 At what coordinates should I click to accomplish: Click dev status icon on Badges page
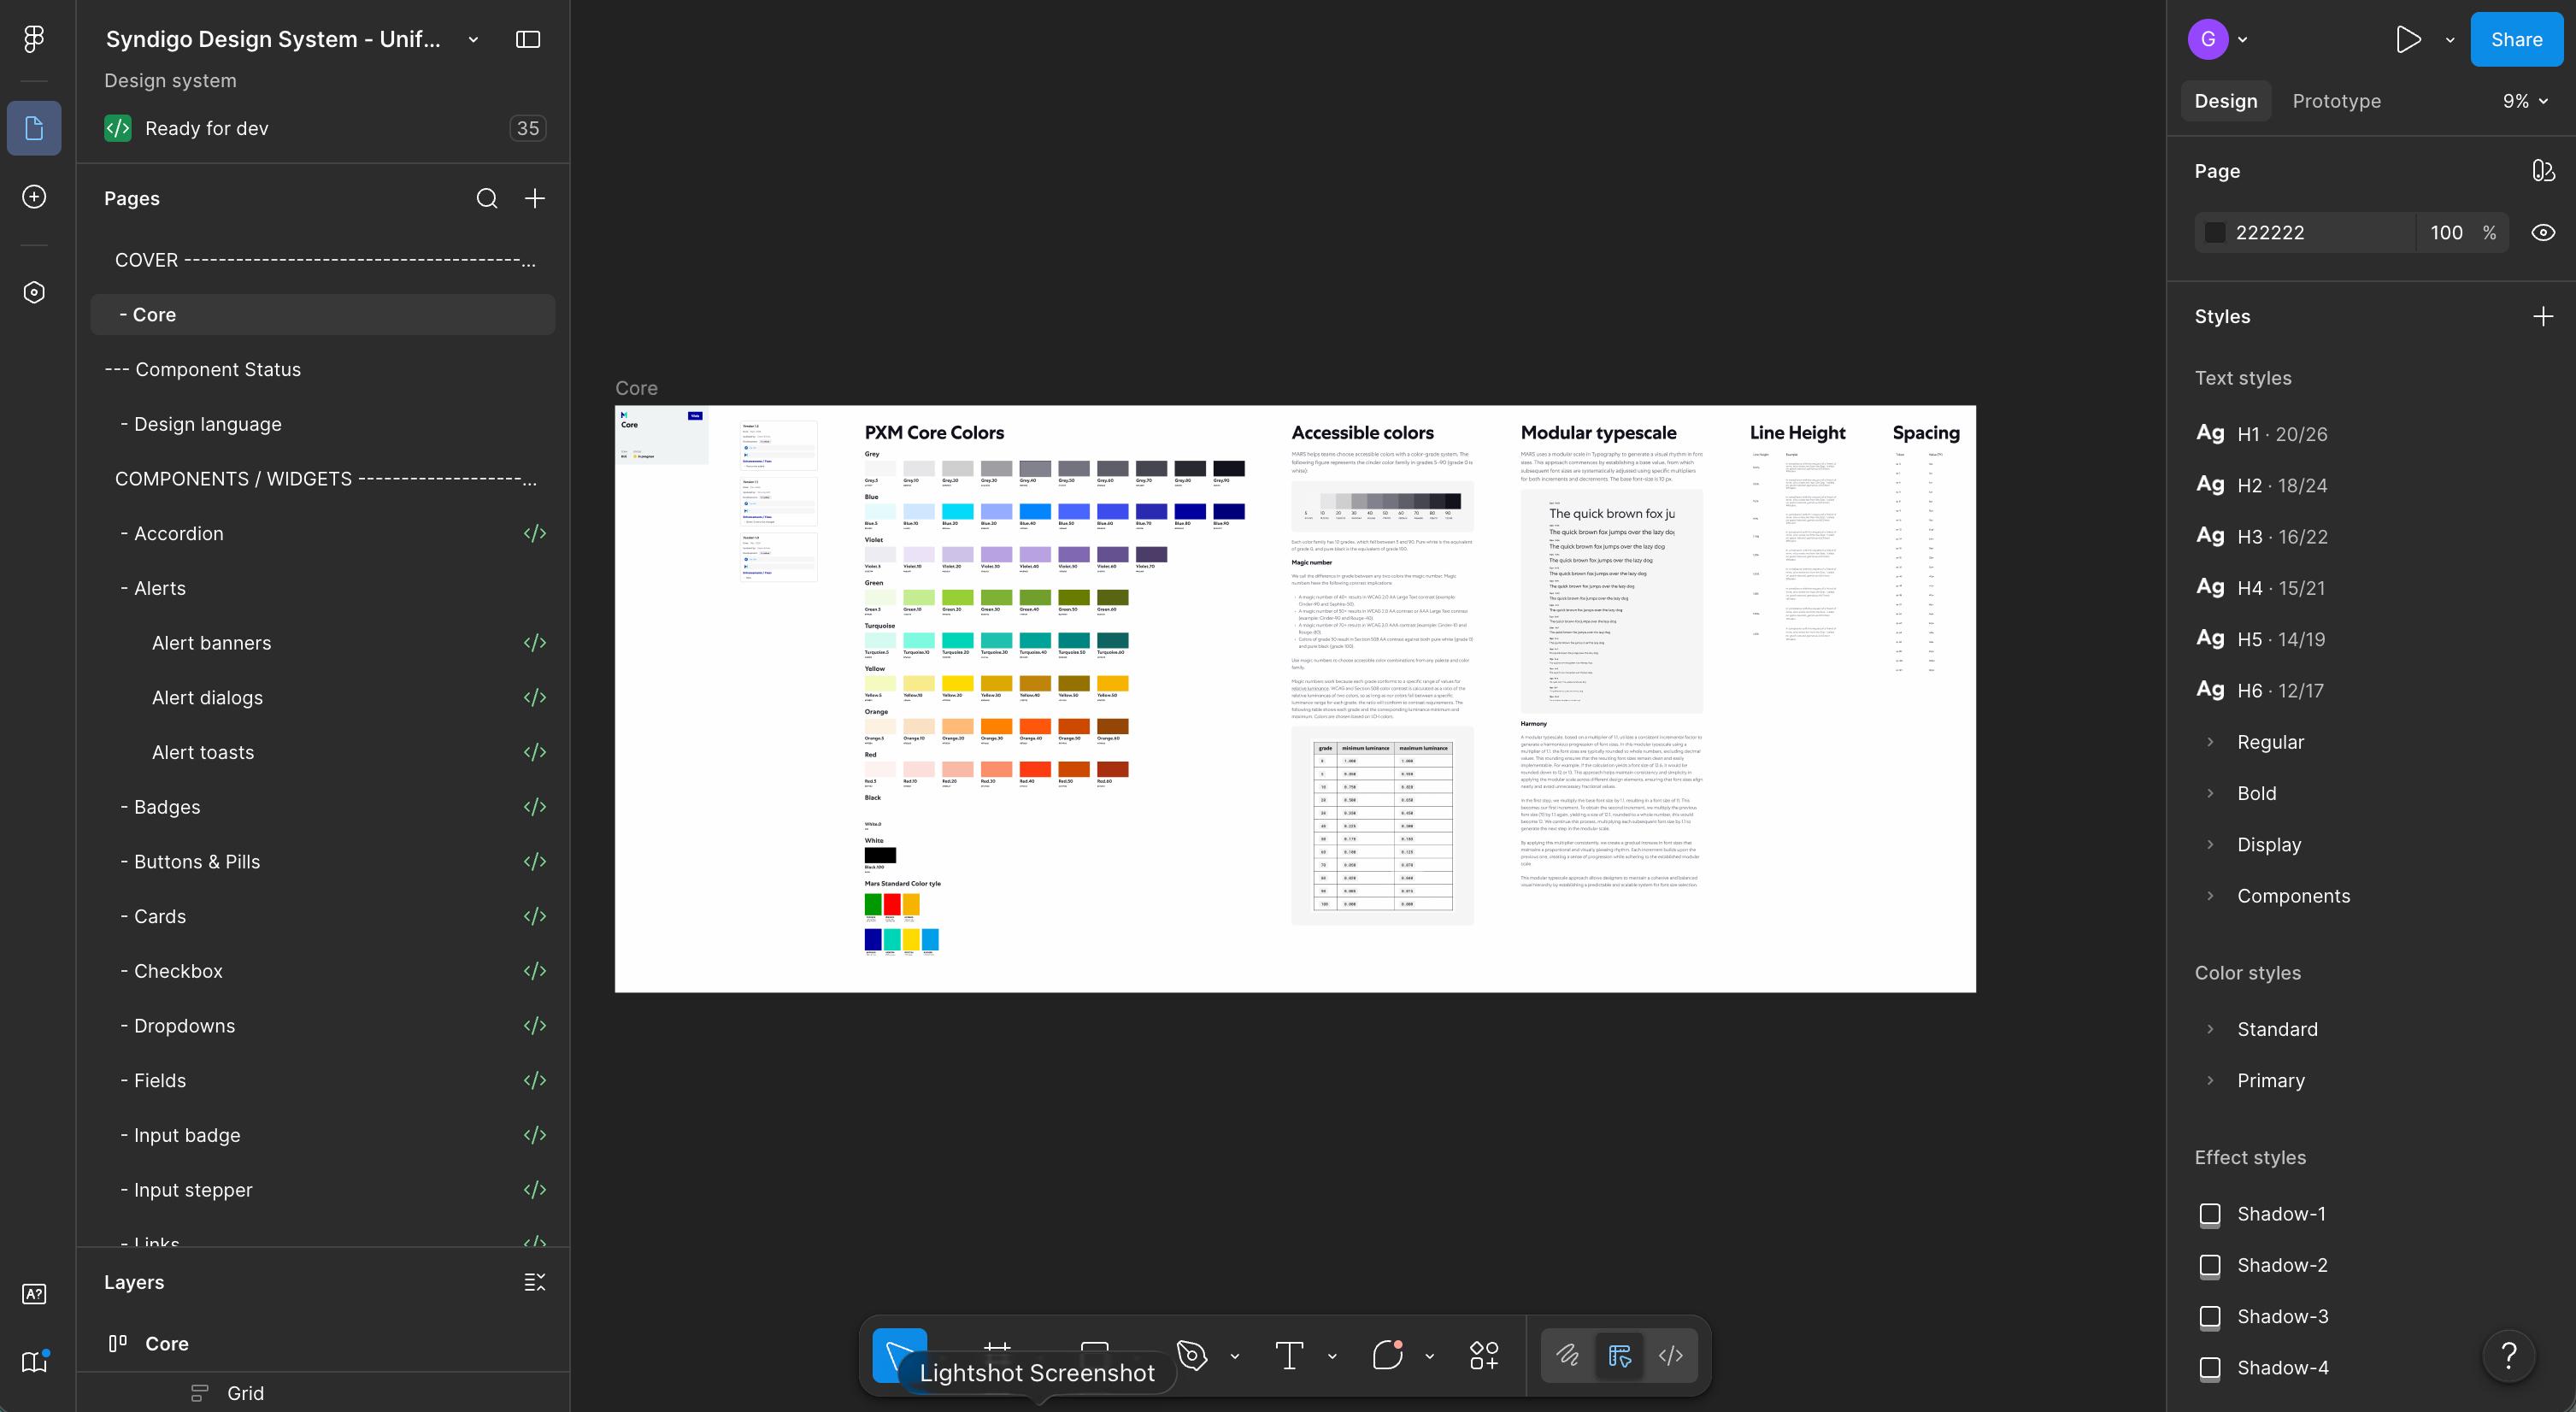(x=535, y=807)
